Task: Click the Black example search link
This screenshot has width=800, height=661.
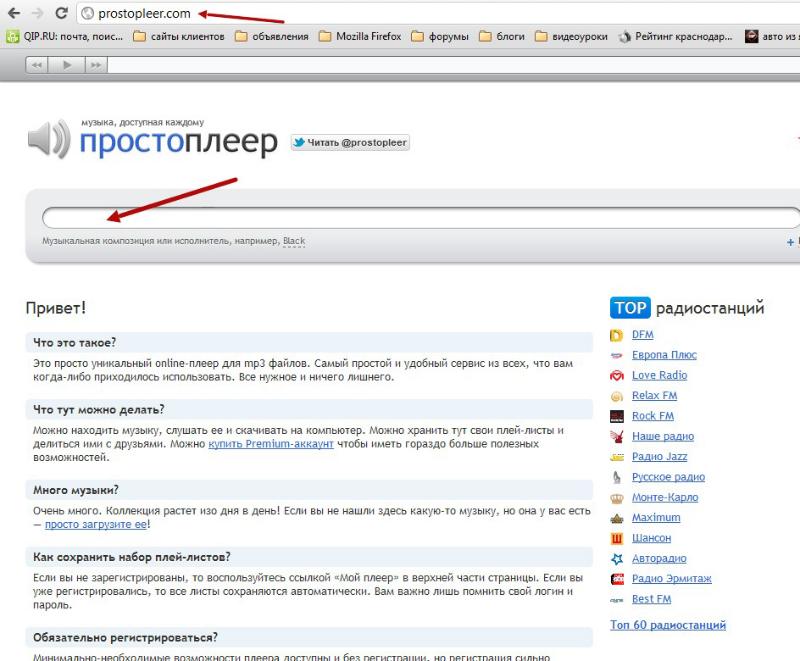Action: point(294,241)
